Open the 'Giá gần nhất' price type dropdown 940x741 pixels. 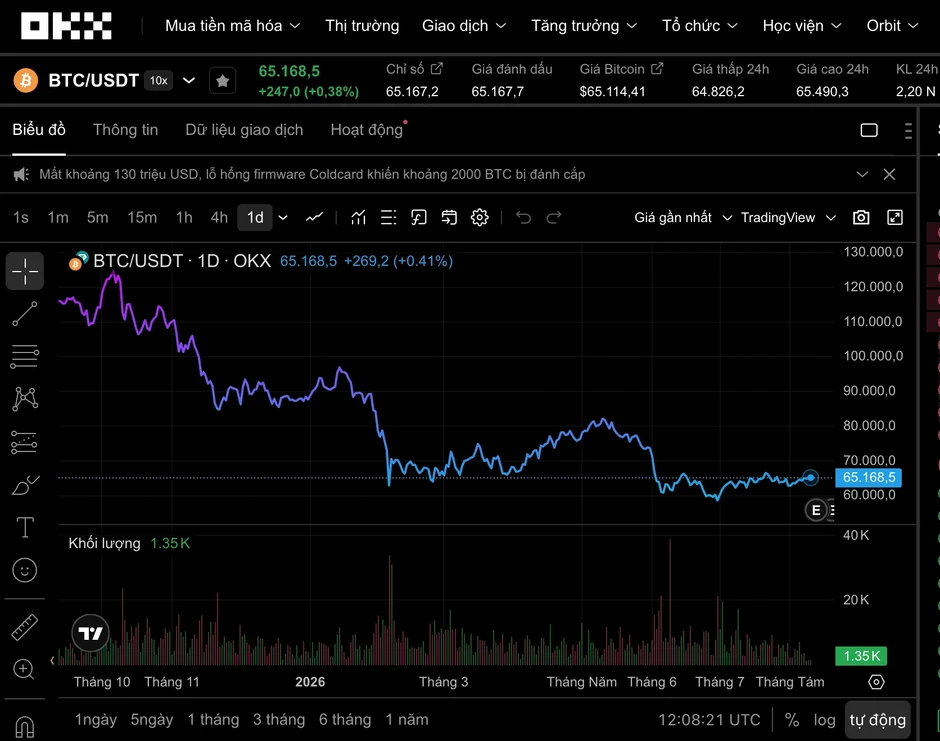(683, 218)
